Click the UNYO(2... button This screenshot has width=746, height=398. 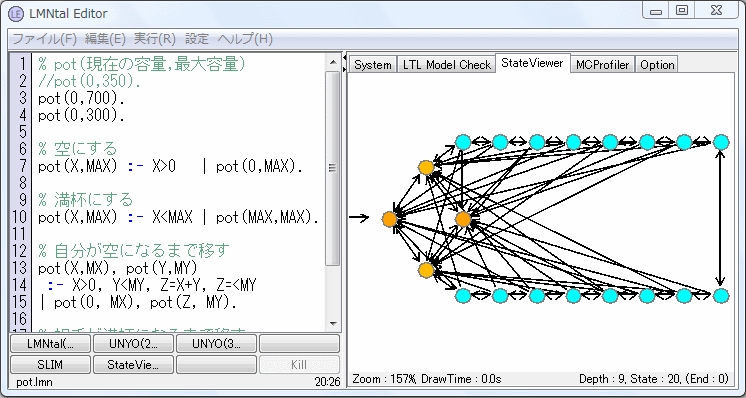pos(133,343)
